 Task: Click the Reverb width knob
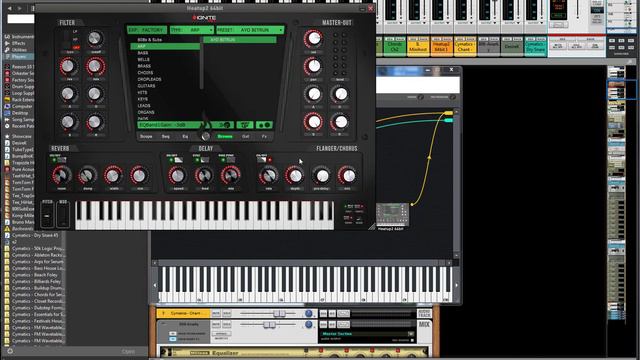click(113, 176)
